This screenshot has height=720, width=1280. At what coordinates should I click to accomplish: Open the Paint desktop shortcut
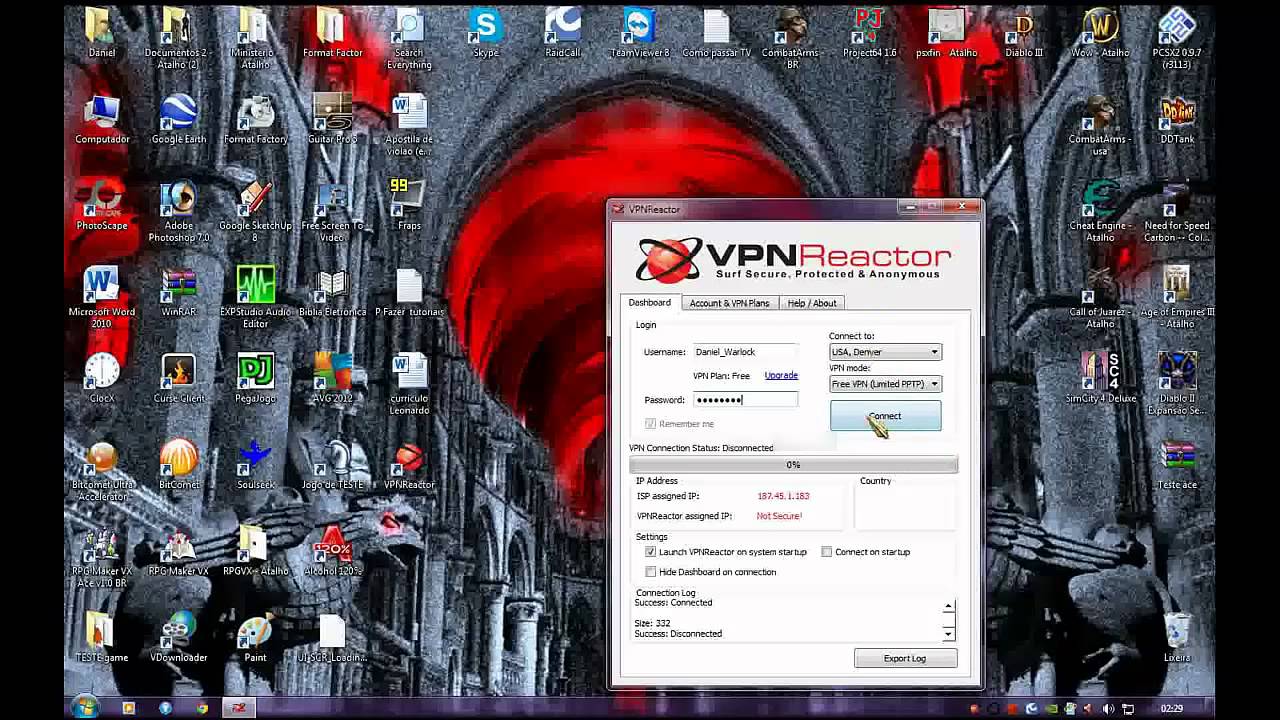[x=255, y=638]
